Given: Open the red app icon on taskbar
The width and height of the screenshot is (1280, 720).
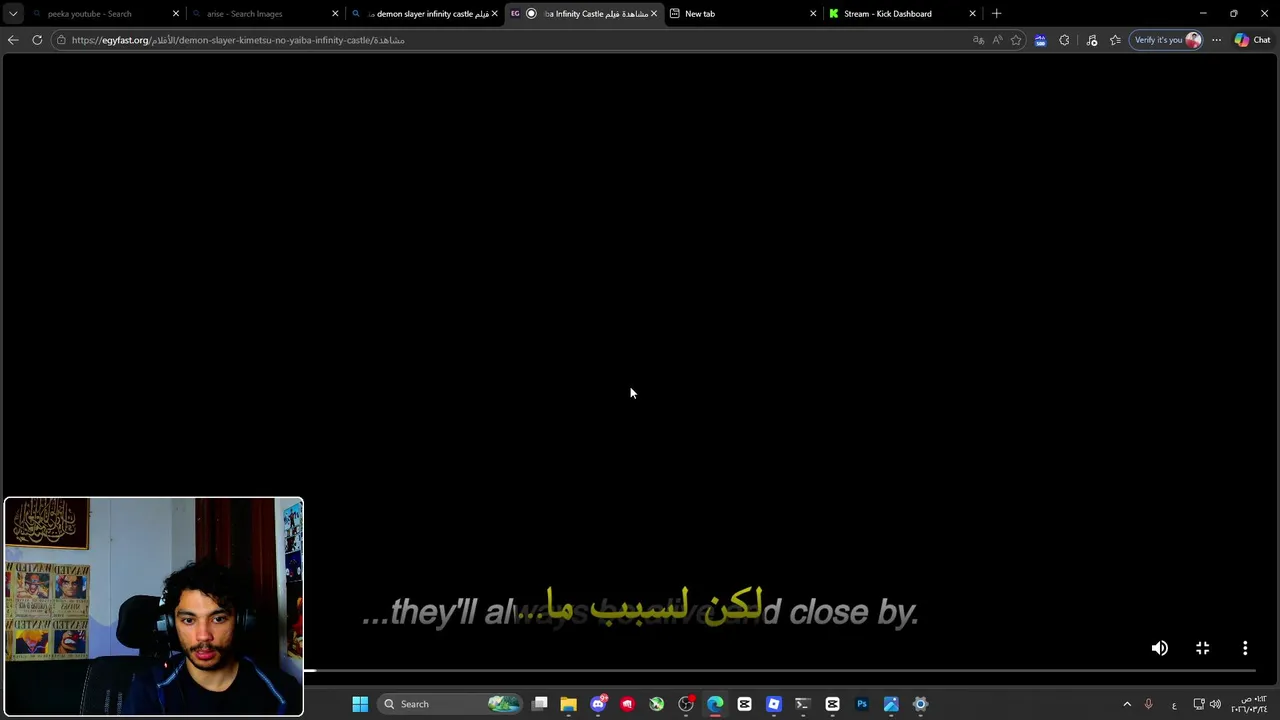Looking at the screenshot, I should 627,704.
